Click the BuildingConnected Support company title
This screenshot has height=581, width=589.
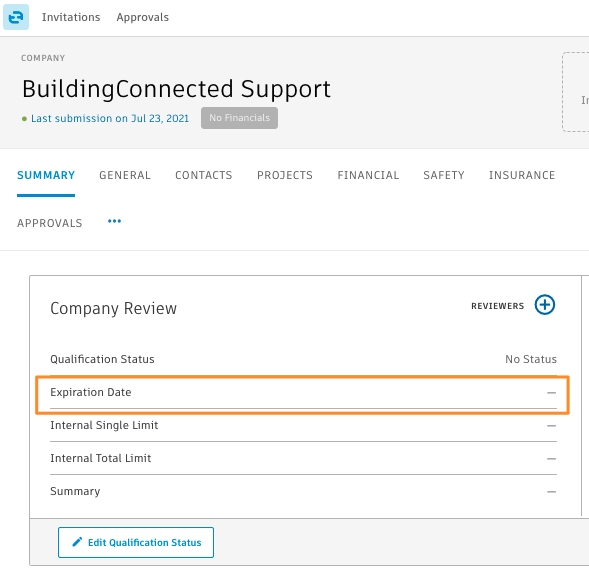click(x=176, y=89)
